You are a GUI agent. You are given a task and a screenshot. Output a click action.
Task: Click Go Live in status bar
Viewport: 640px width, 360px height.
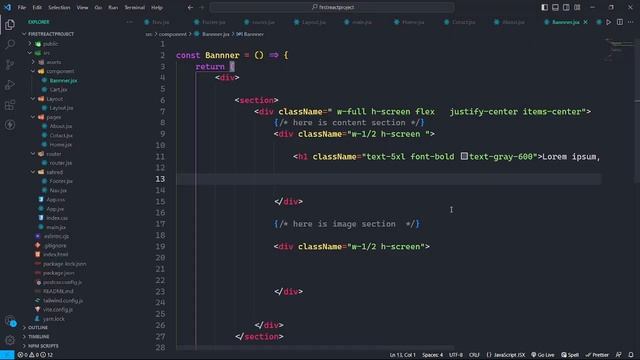(x=543, y=355)
